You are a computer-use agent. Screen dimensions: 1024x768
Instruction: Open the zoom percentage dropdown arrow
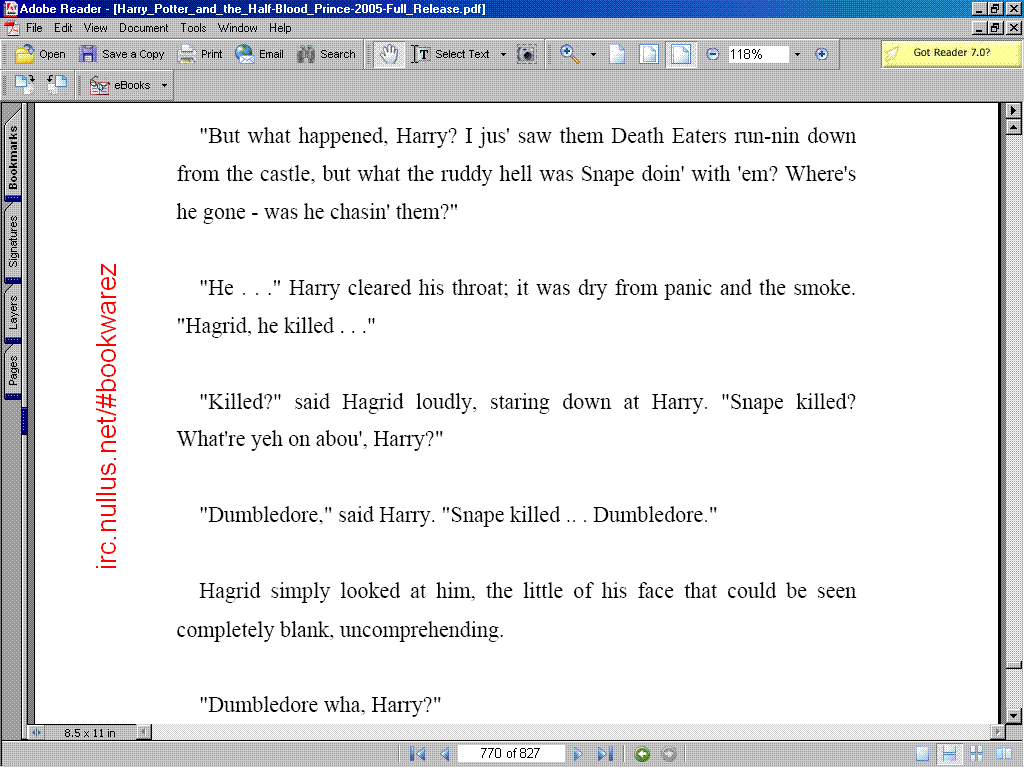(x=797, y=54)
